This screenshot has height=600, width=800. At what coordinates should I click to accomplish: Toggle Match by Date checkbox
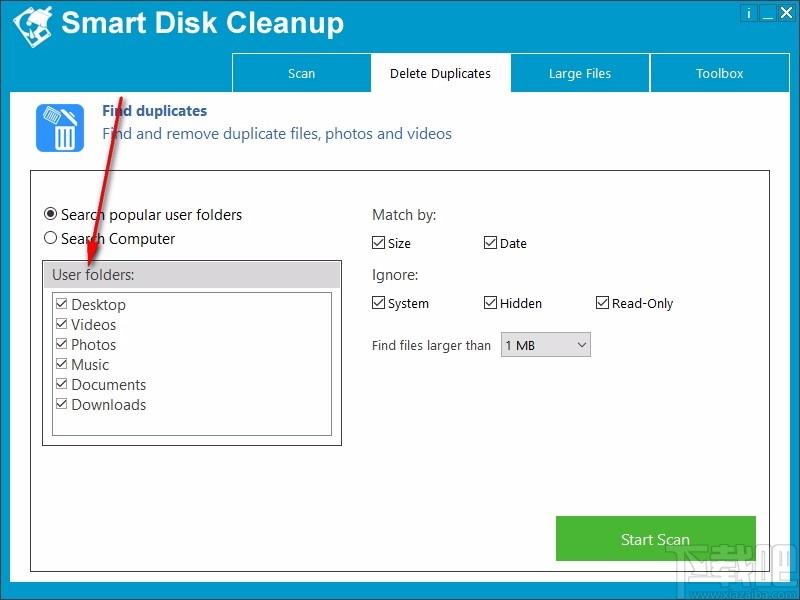(490, 242)
